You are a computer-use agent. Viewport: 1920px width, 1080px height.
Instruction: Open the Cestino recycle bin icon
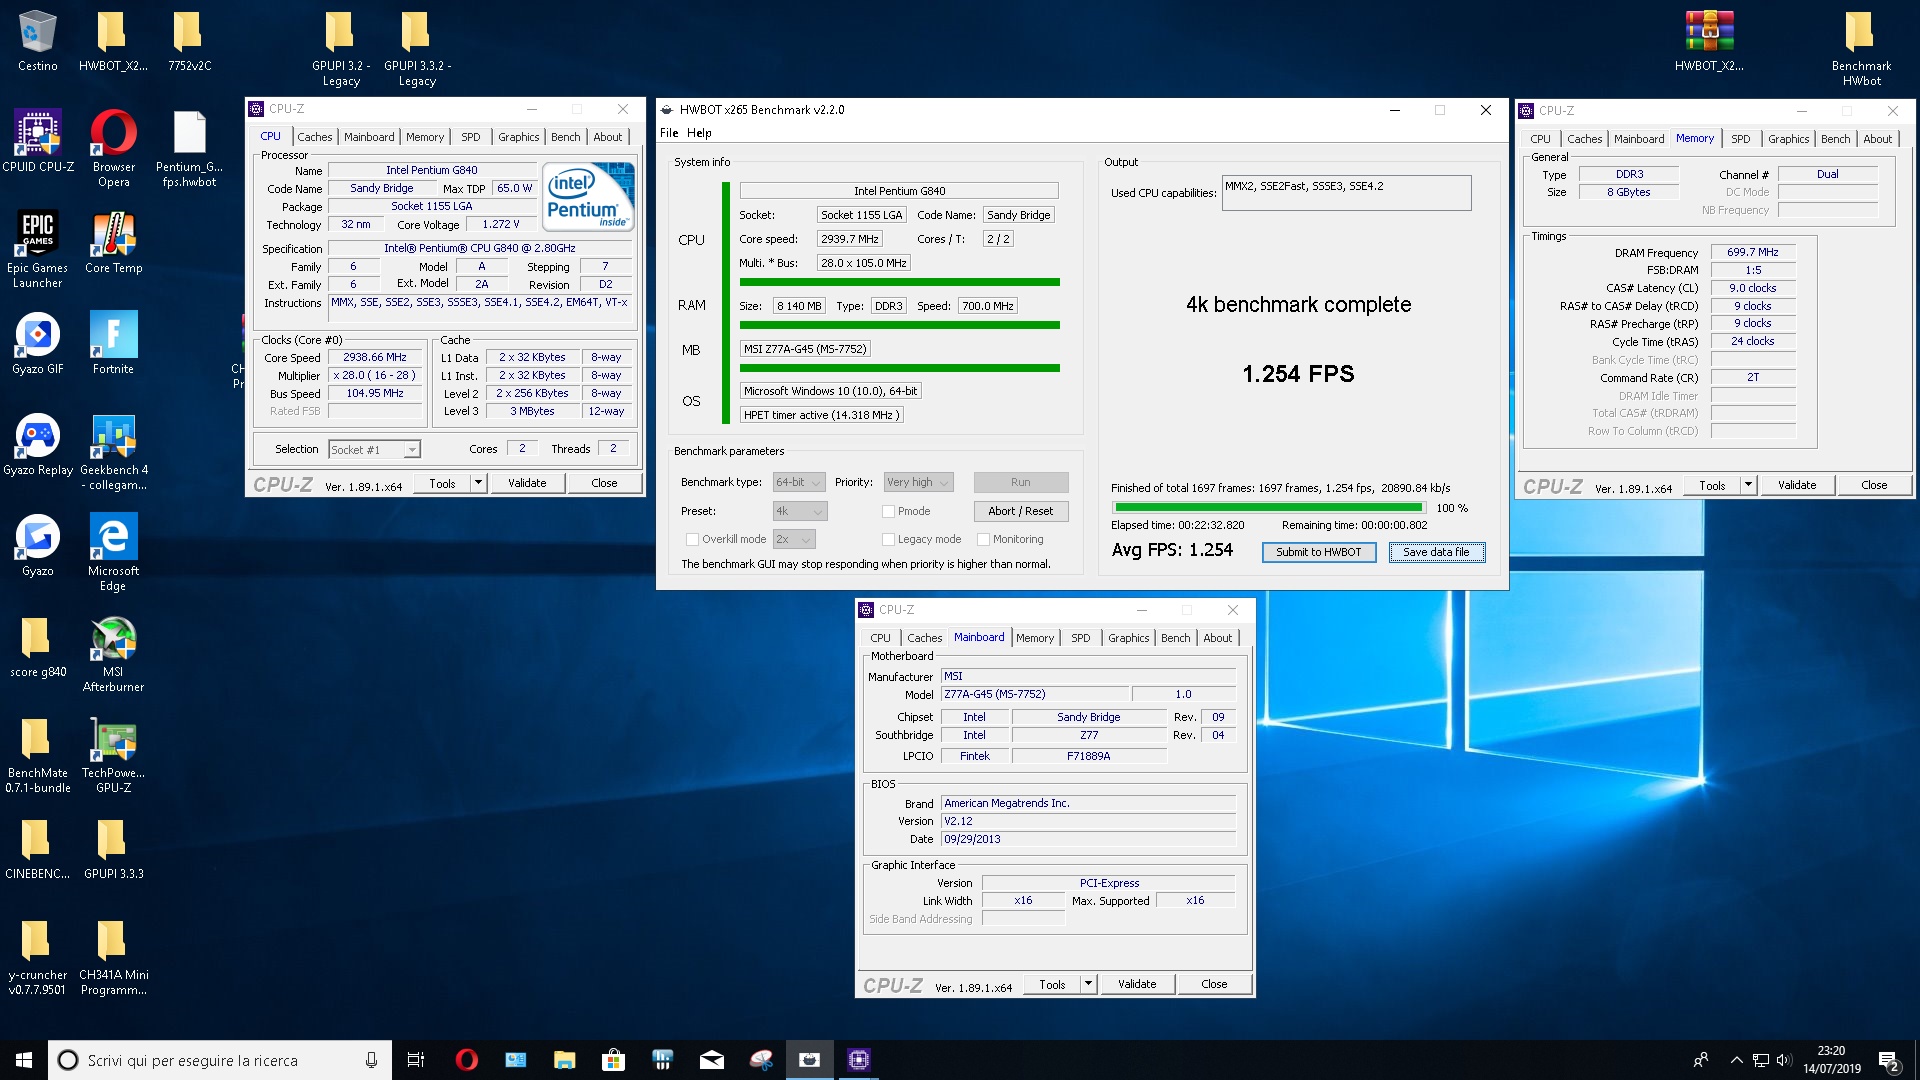pos(37,42)
